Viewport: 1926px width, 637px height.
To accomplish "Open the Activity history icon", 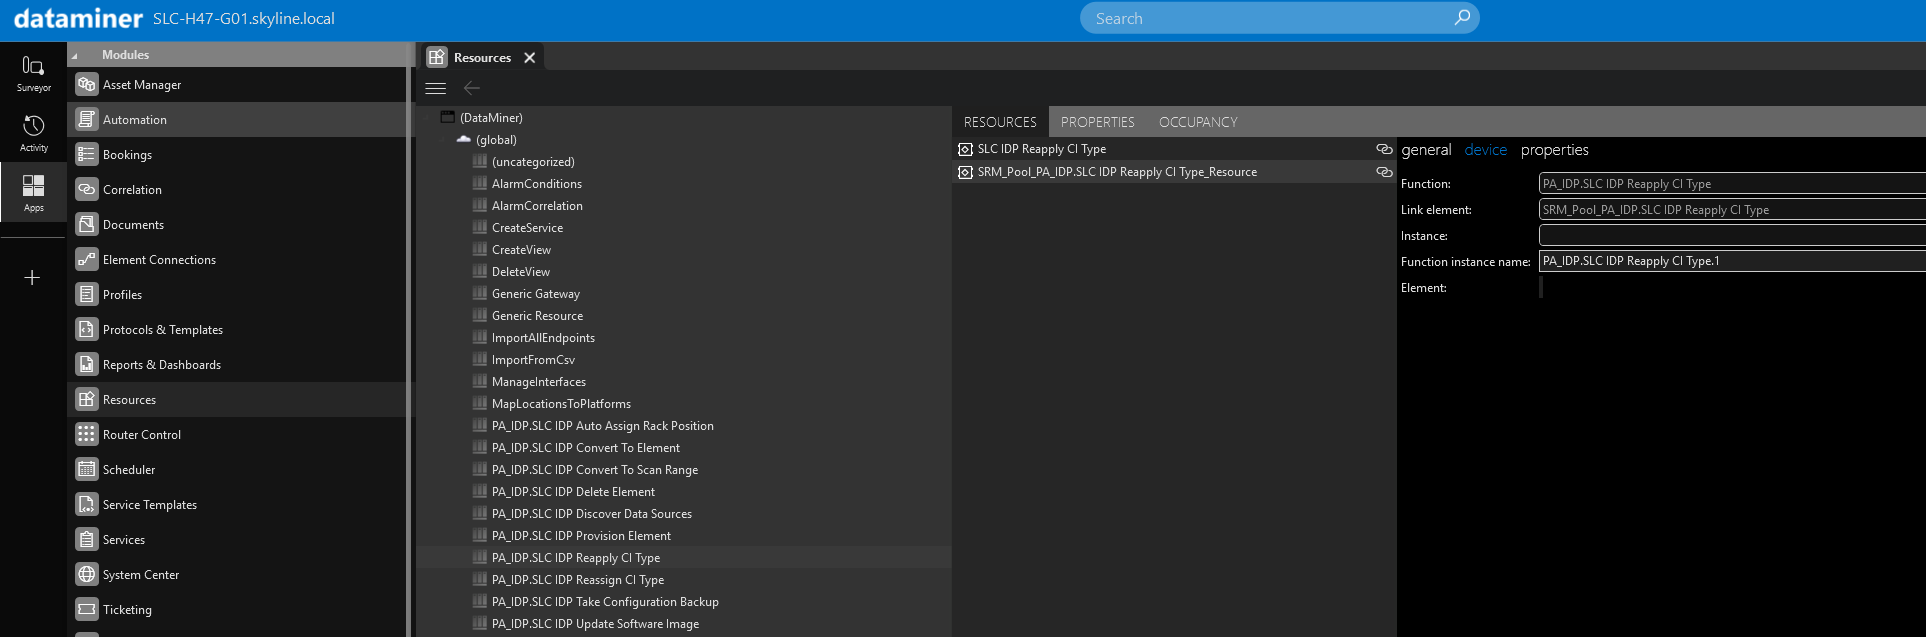I will (x=33, y=133).
